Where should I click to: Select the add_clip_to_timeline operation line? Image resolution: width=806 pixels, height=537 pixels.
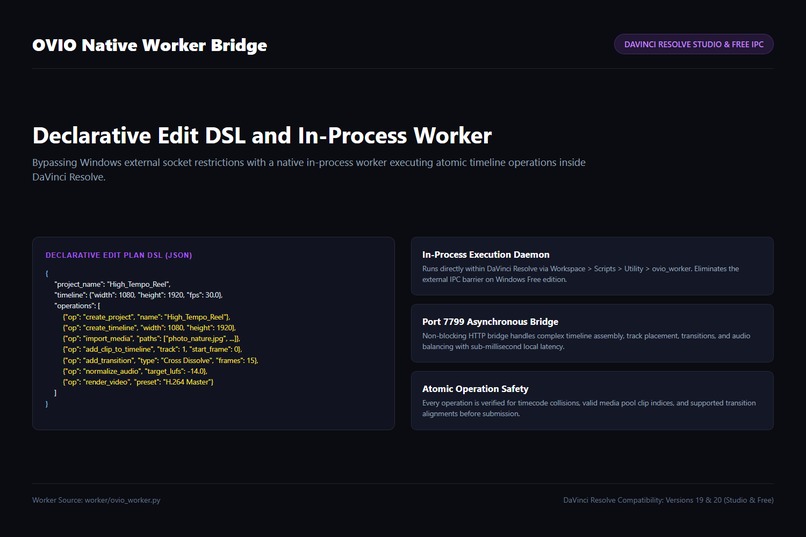click(152, 349)
